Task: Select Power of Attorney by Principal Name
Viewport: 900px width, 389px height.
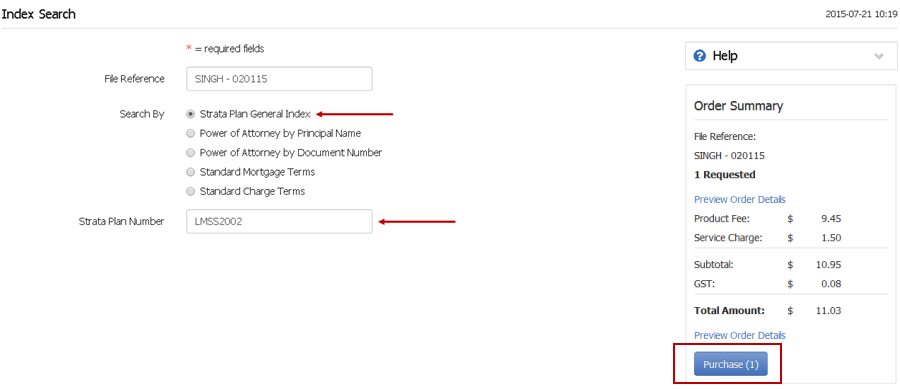Action: click(191, 133)
